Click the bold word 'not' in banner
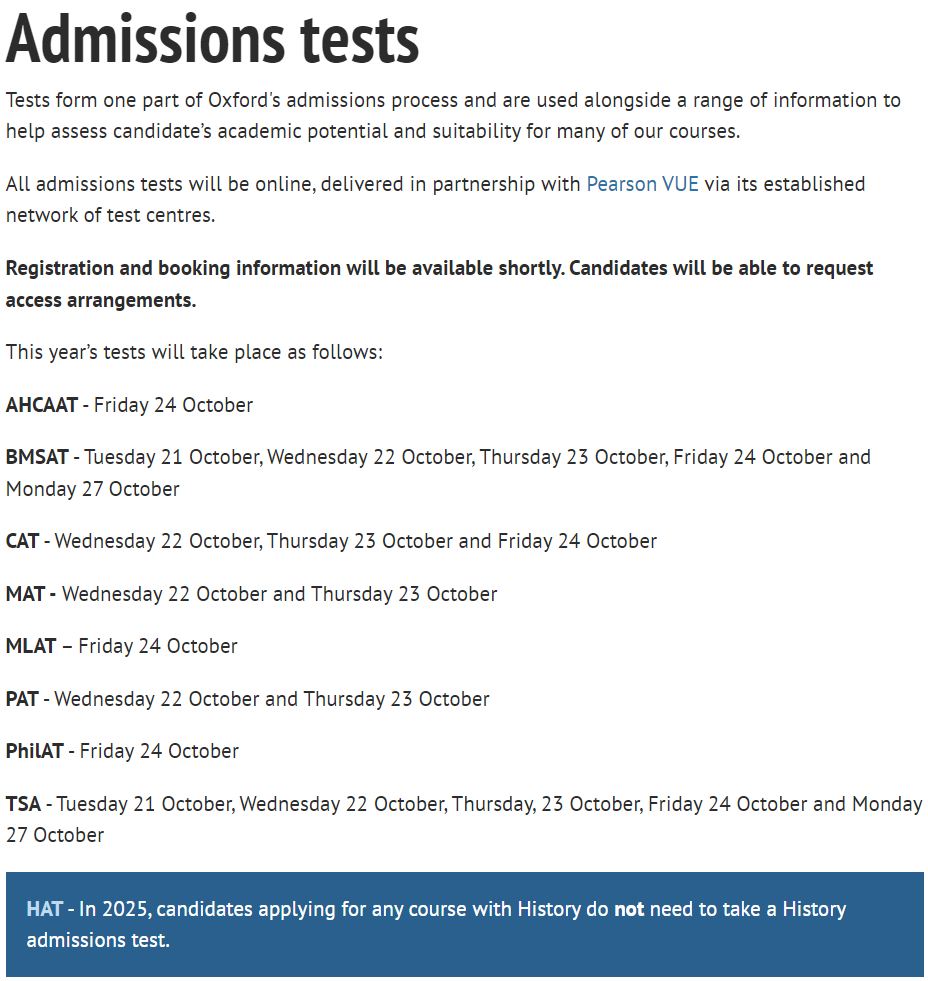This screenshot has height=981, width=928. (x=629, y=908)
